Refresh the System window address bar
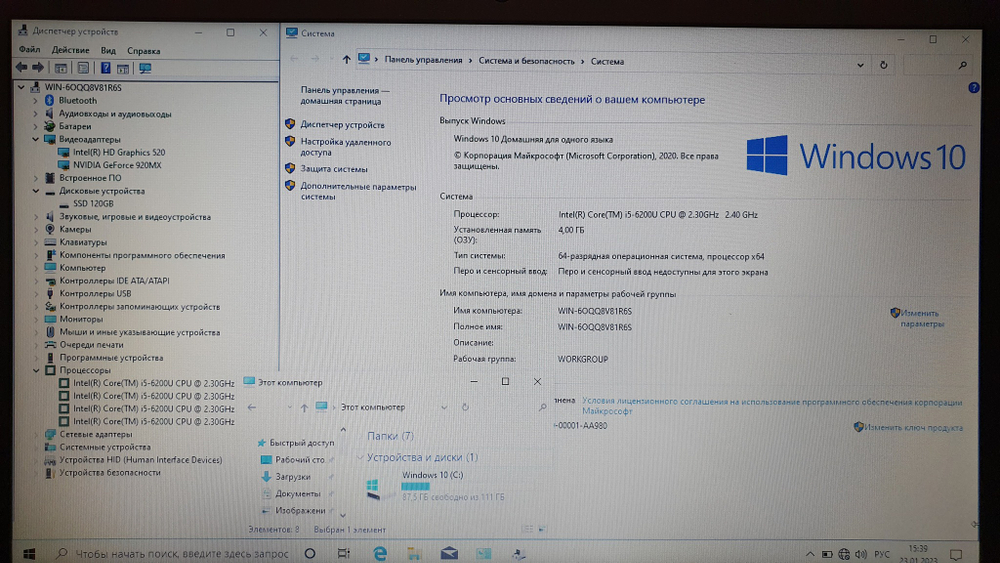This screenshot has height=563, width=1000. pos(883,65)
